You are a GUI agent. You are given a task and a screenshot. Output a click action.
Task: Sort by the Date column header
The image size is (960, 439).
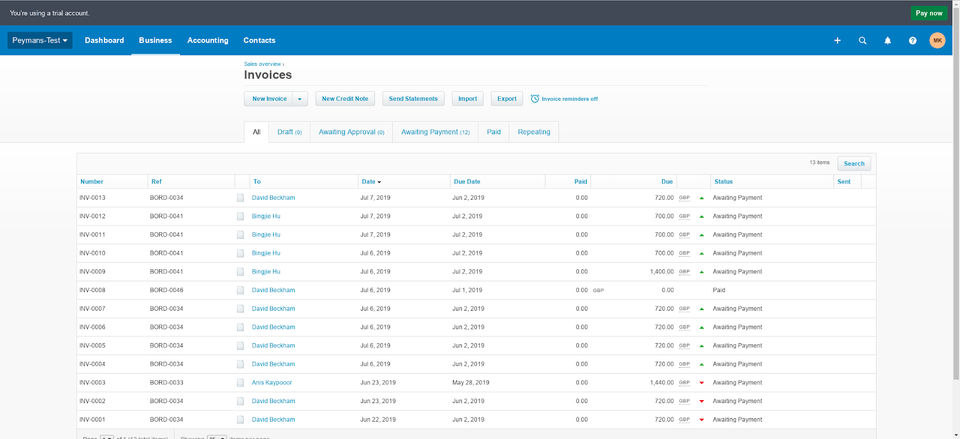371,182
